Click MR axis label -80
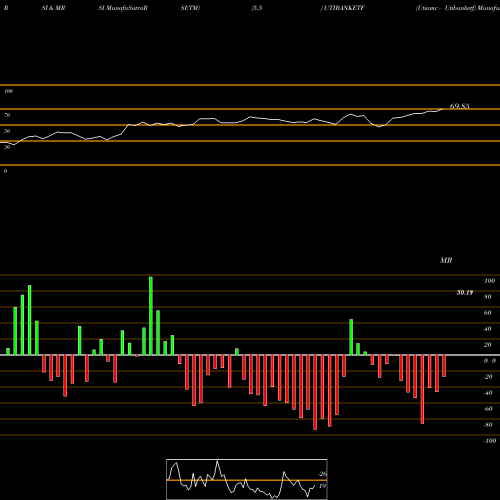 488,425
